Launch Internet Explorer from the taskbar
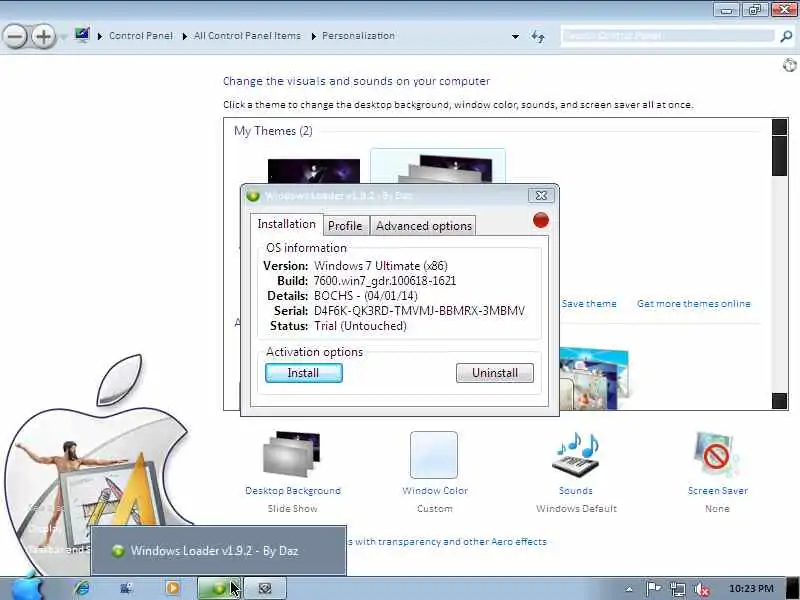Viewport: 800px width, 600px height. [82, 589]
